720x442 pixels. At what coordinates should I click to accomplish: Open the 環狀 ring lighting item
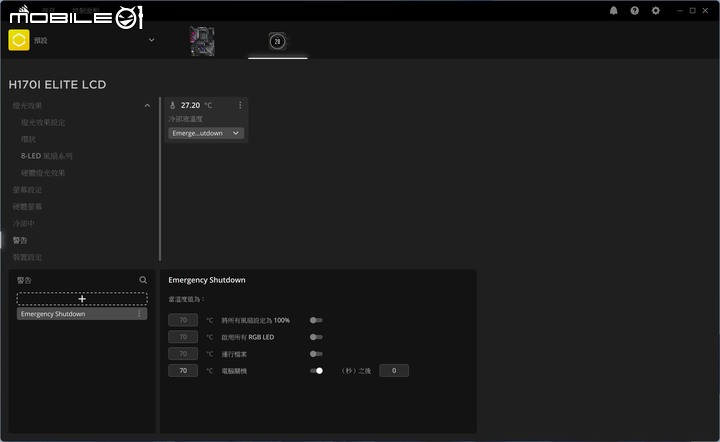click(28, 139)
